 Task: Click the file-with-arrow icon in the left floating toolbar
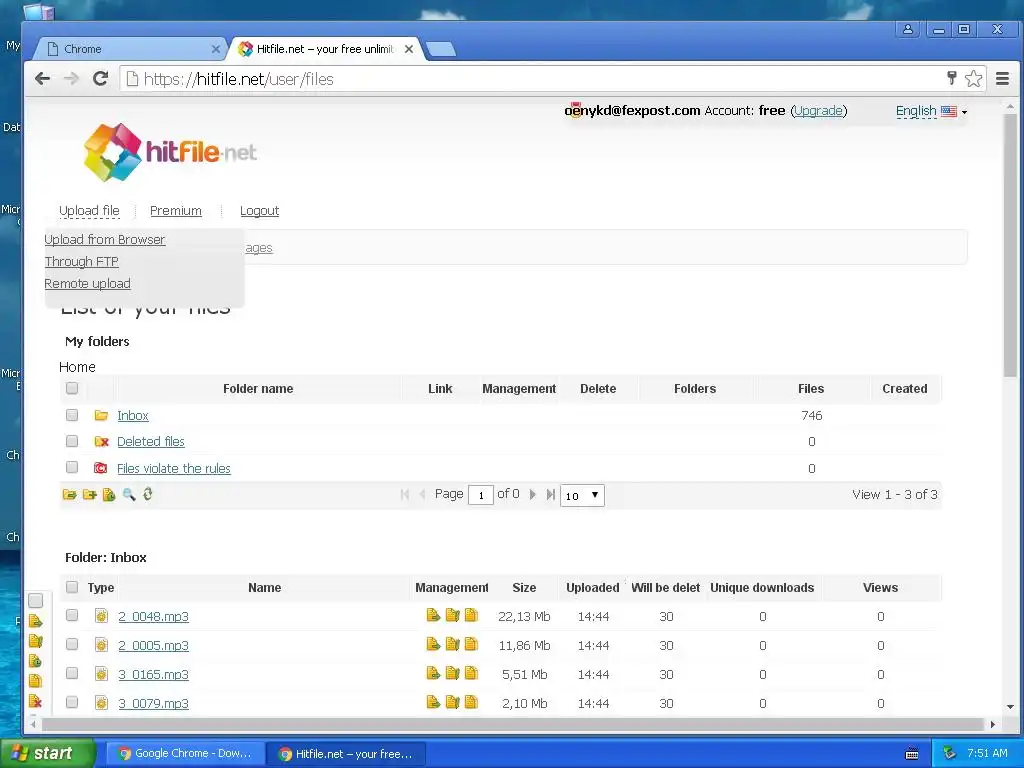pyautogui.click(x=36, y=621)
